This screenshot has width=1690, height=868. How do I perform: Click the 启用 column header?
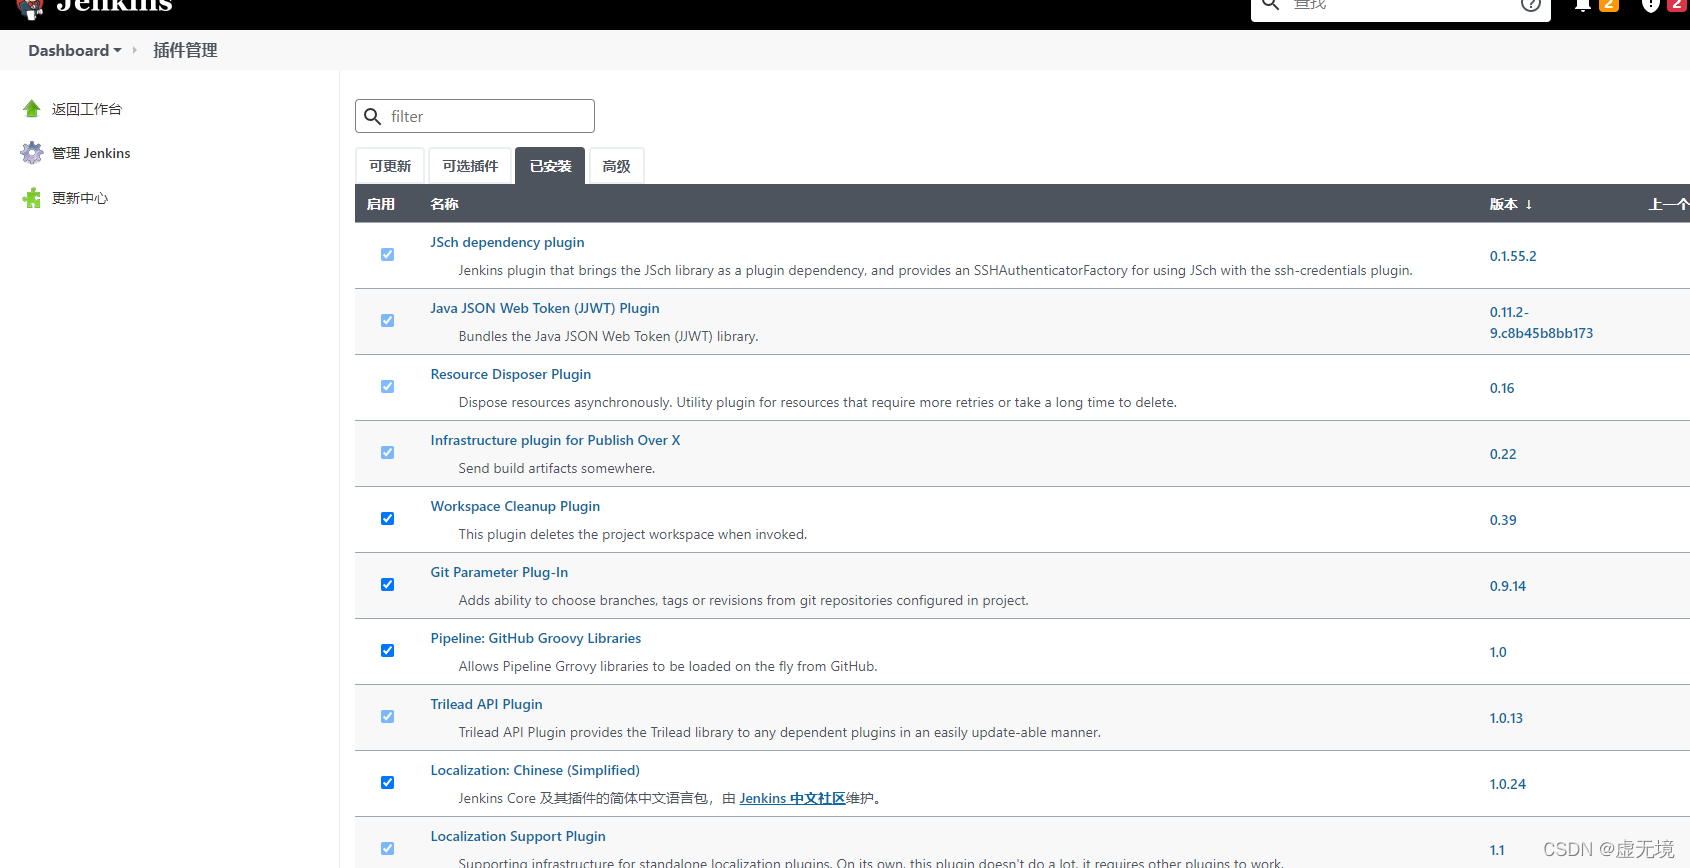tap(380, 204)
